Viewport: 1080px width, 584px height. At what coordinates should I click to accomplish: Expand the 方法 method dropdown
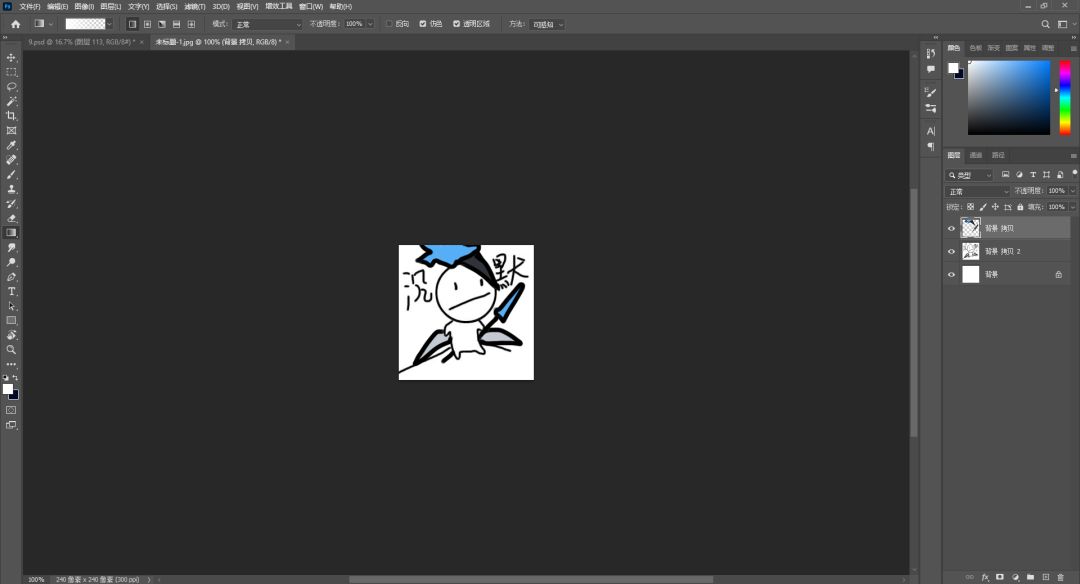pos(547,23)
